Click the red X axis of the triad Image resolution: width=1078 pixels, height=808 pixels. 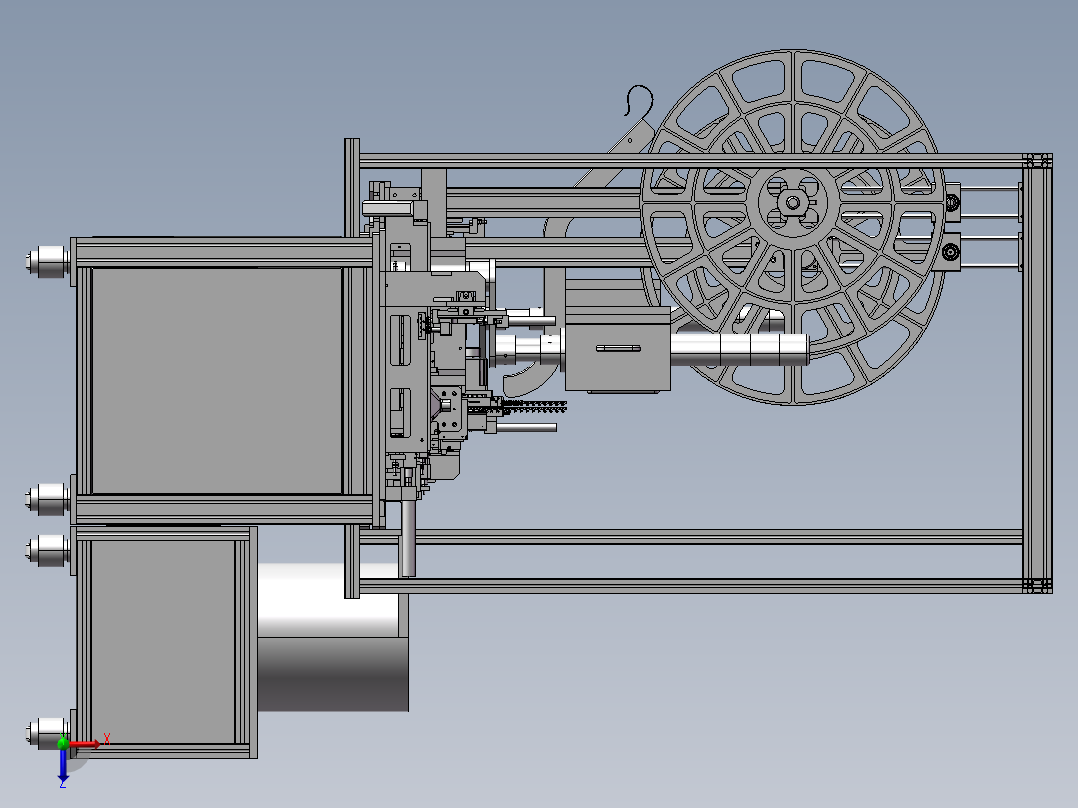tap(84, 744)
